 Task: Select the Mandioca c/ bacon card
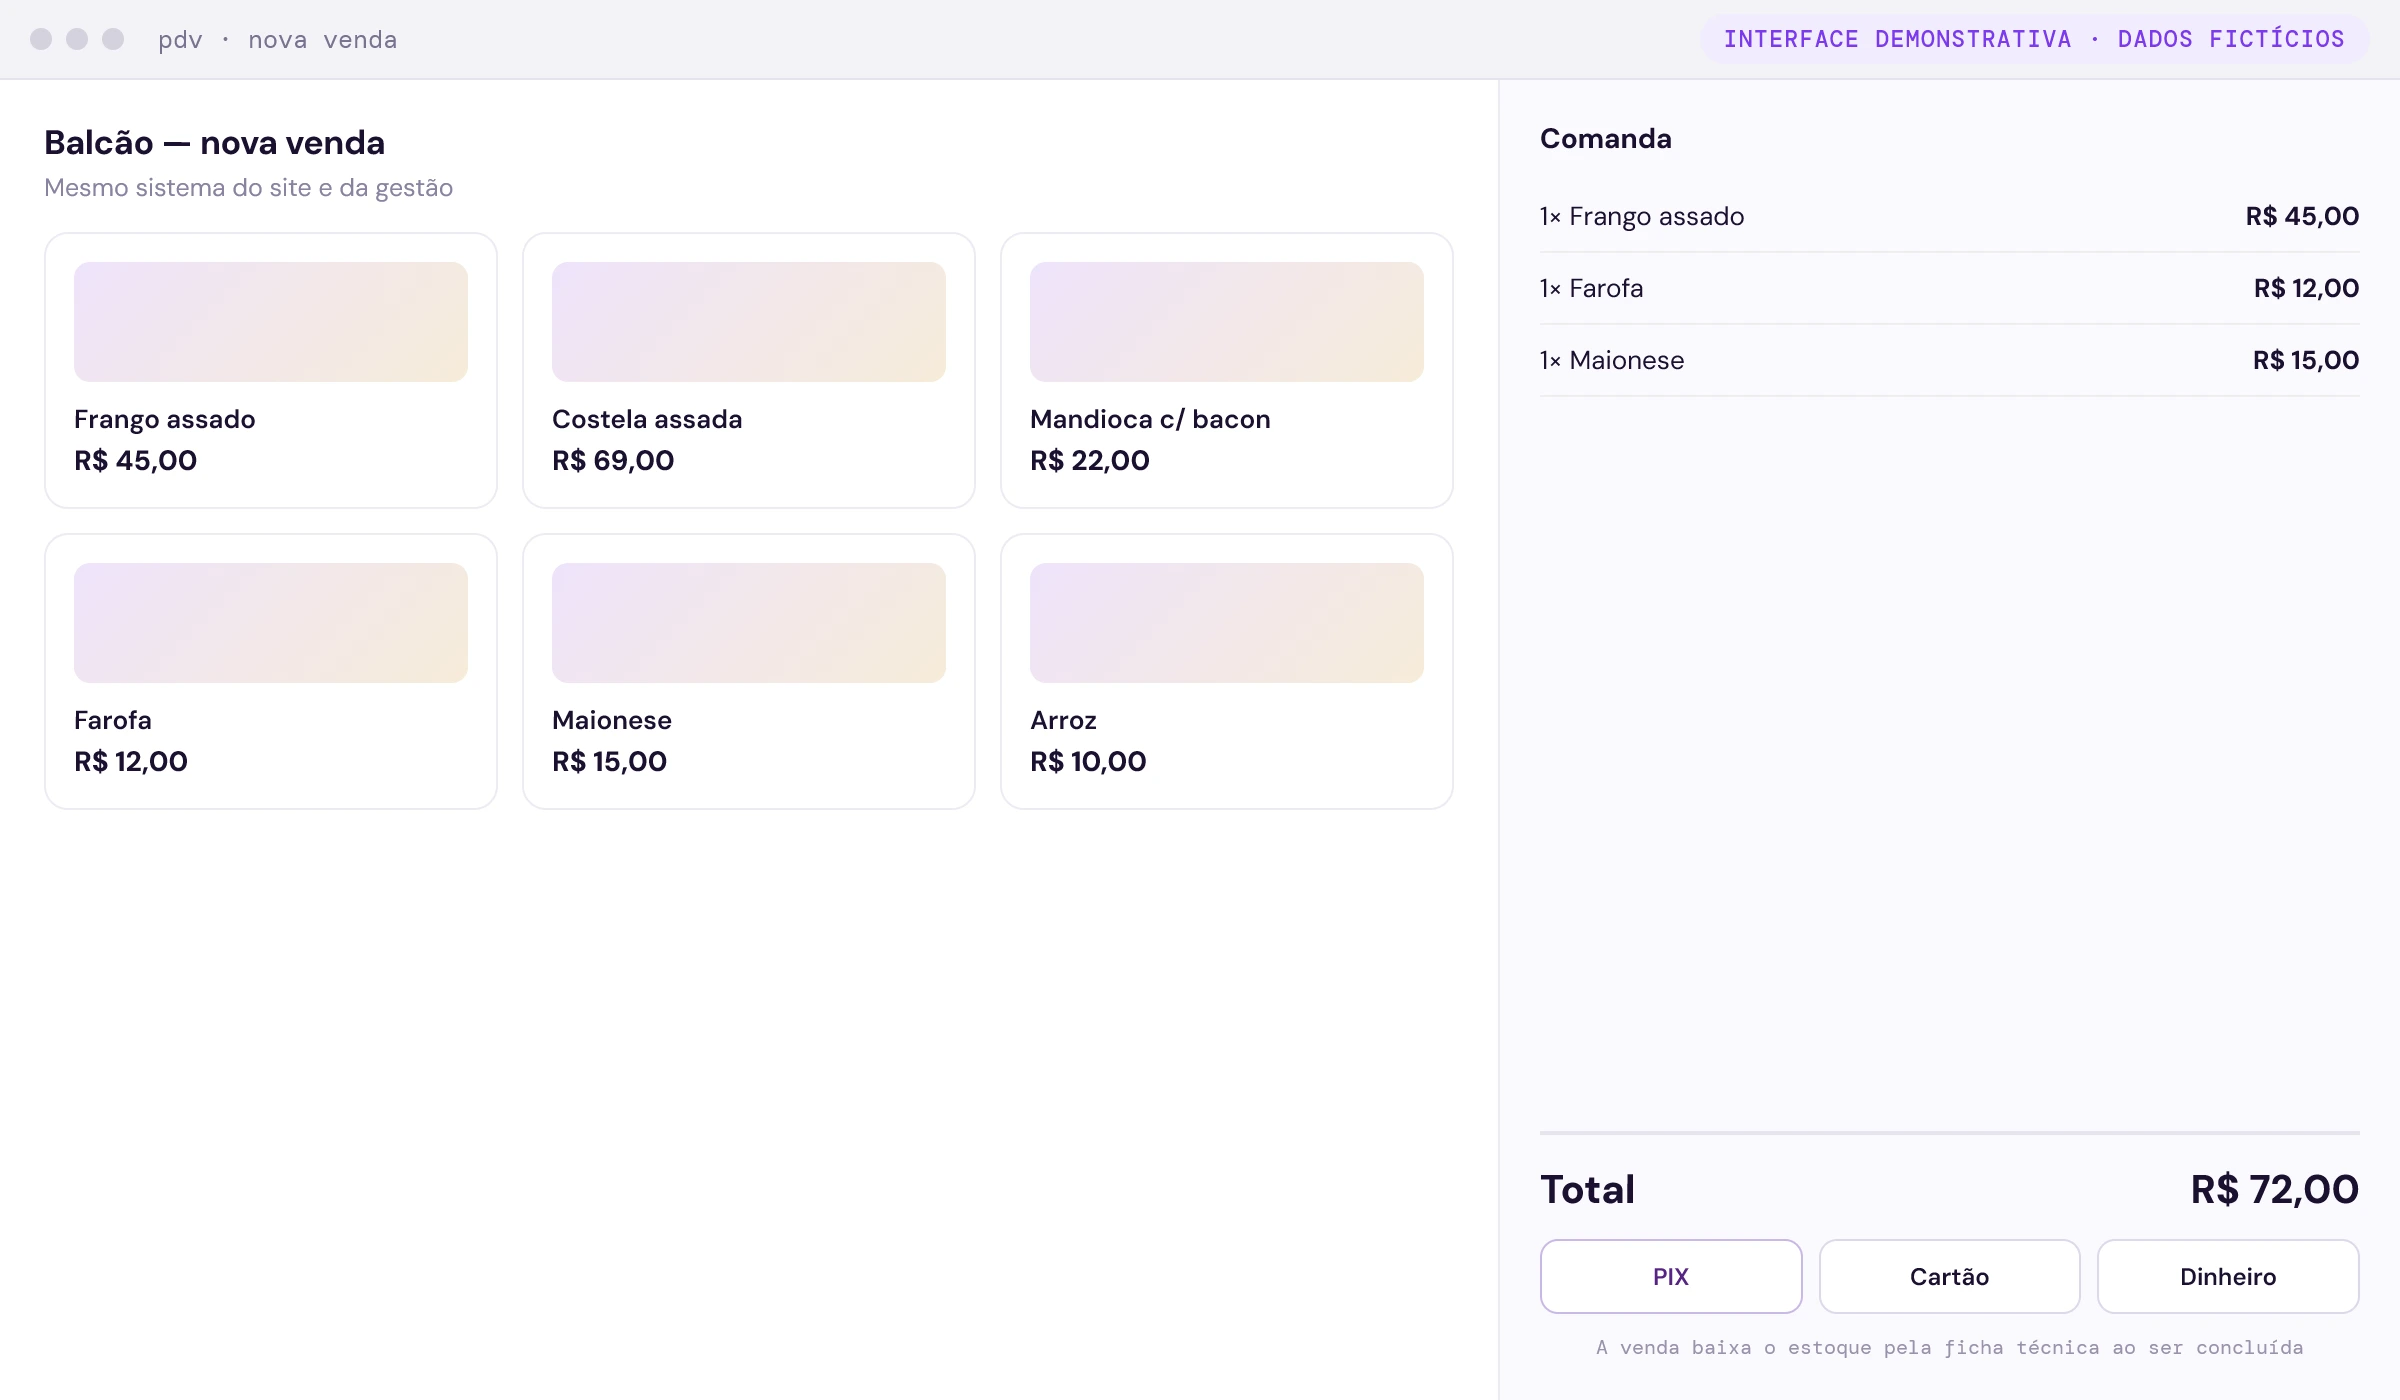click(x=1227, y=370)
